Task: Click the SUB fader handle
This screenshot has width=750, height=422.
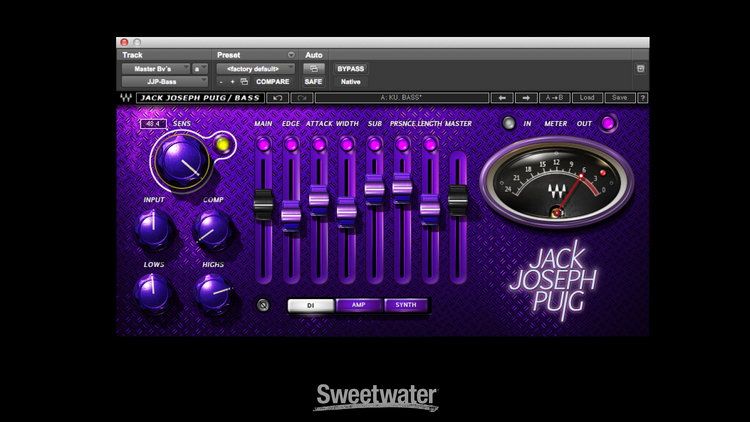Action: coord(374,189)
